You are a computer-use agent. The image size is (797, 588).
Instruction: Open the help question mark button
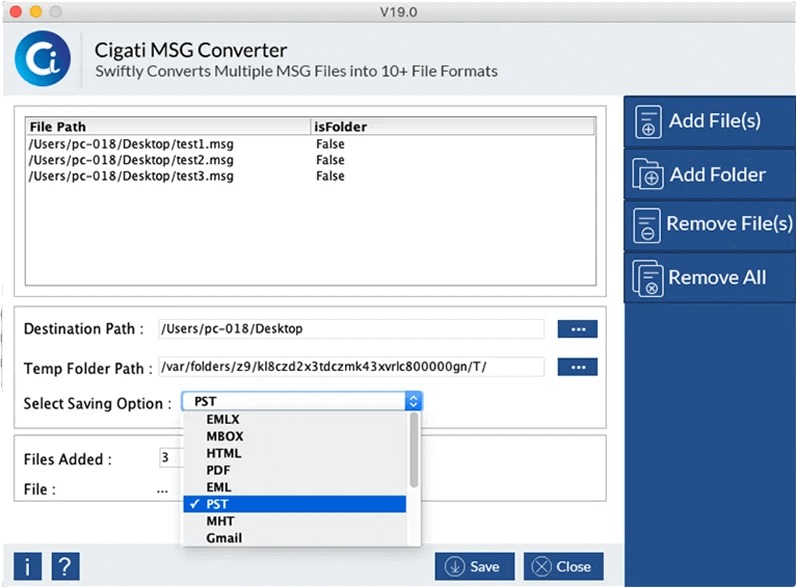click(x=66, y=566)
